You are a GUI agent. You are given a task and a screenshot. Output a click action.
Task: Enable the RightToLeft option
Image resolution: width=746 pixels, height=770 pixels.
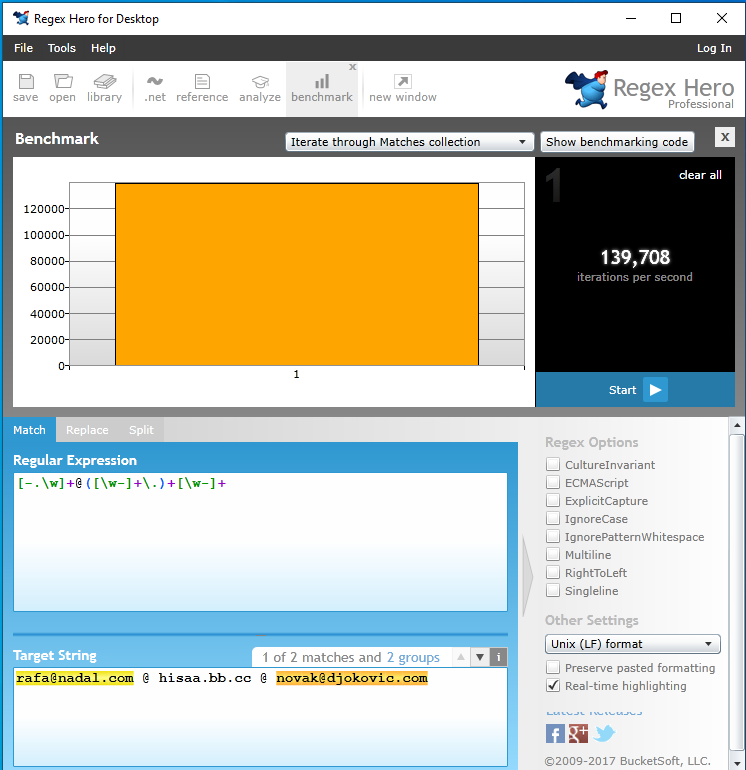click(553, 572)
